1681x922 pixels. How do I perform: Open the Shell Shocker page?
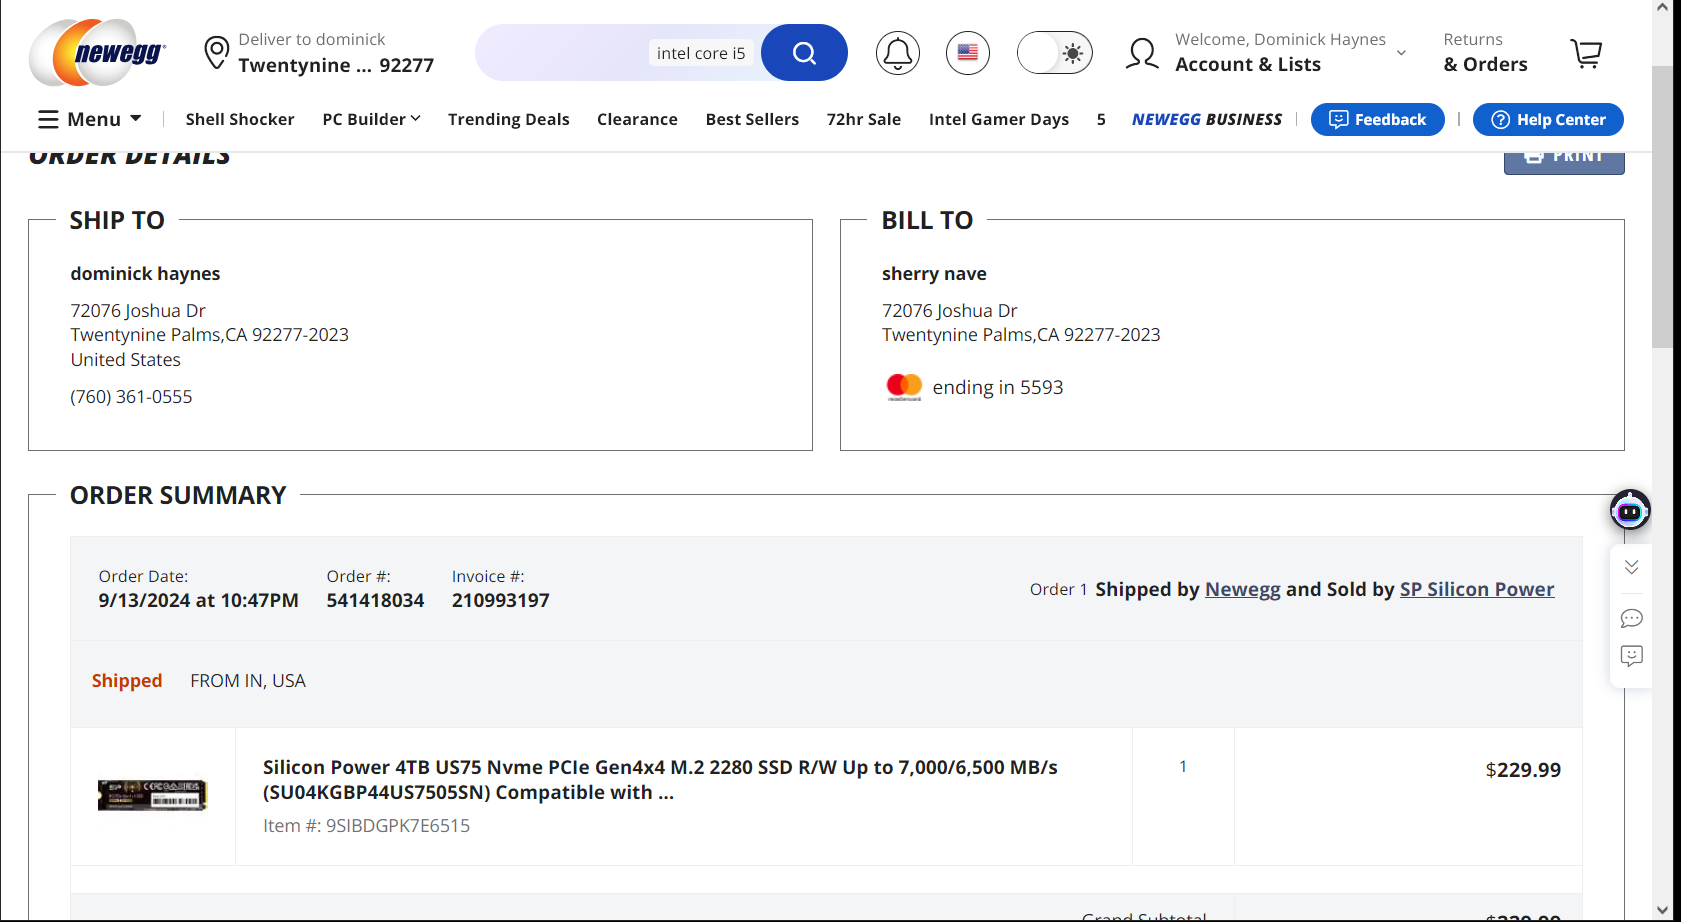coord(240,119)
